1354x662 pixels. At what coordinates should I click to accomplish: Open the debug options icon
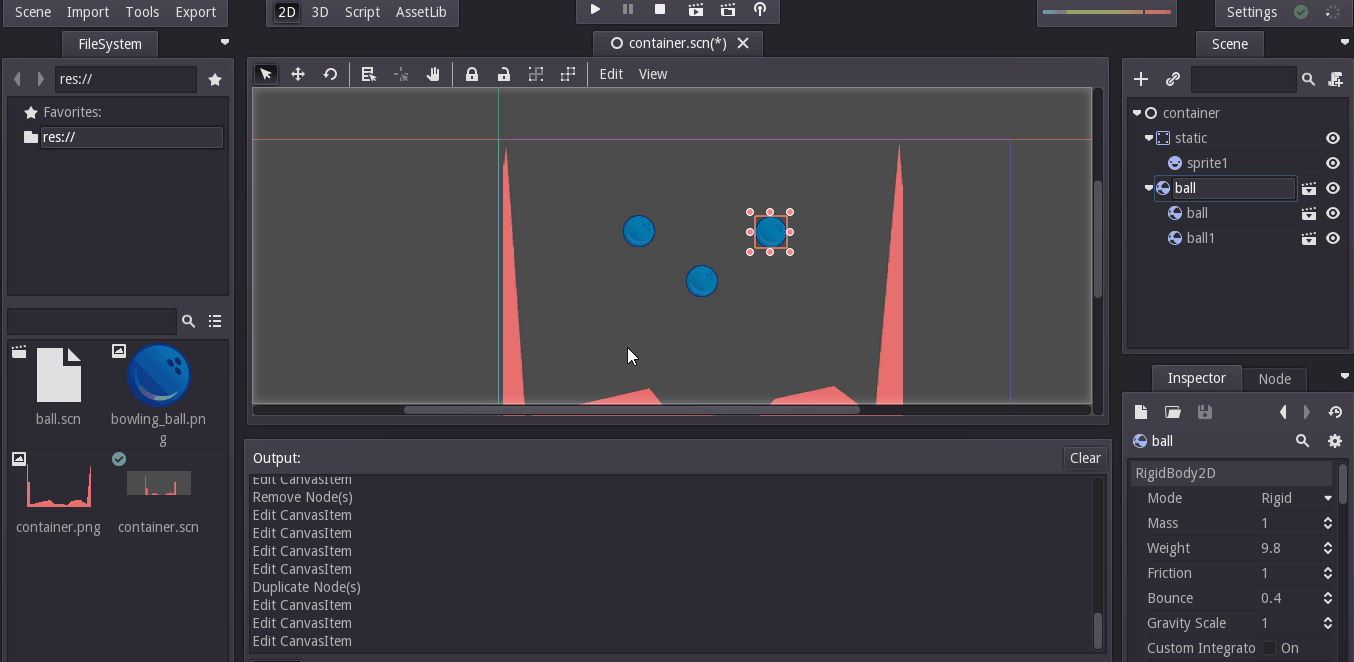760,10
